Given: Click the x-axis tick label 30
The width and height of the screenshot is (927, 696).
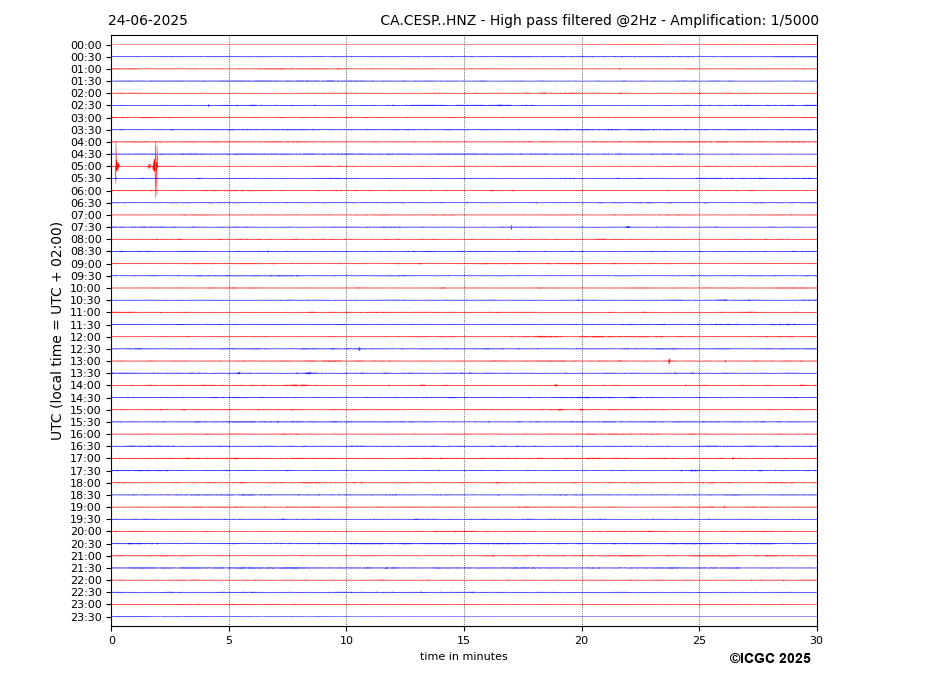Looking at the screenshot, I should [x=816, y=640].
